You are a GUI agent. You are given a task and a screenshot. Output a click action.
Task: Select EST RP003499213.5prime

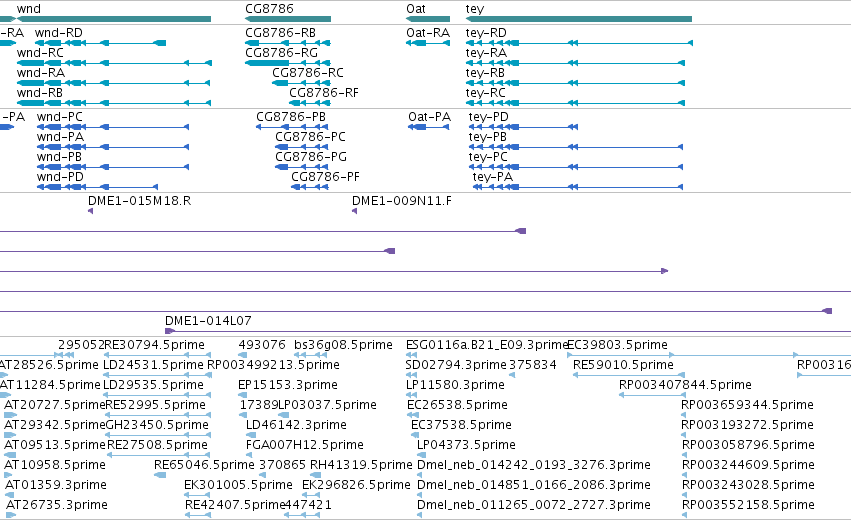[274, 365]
